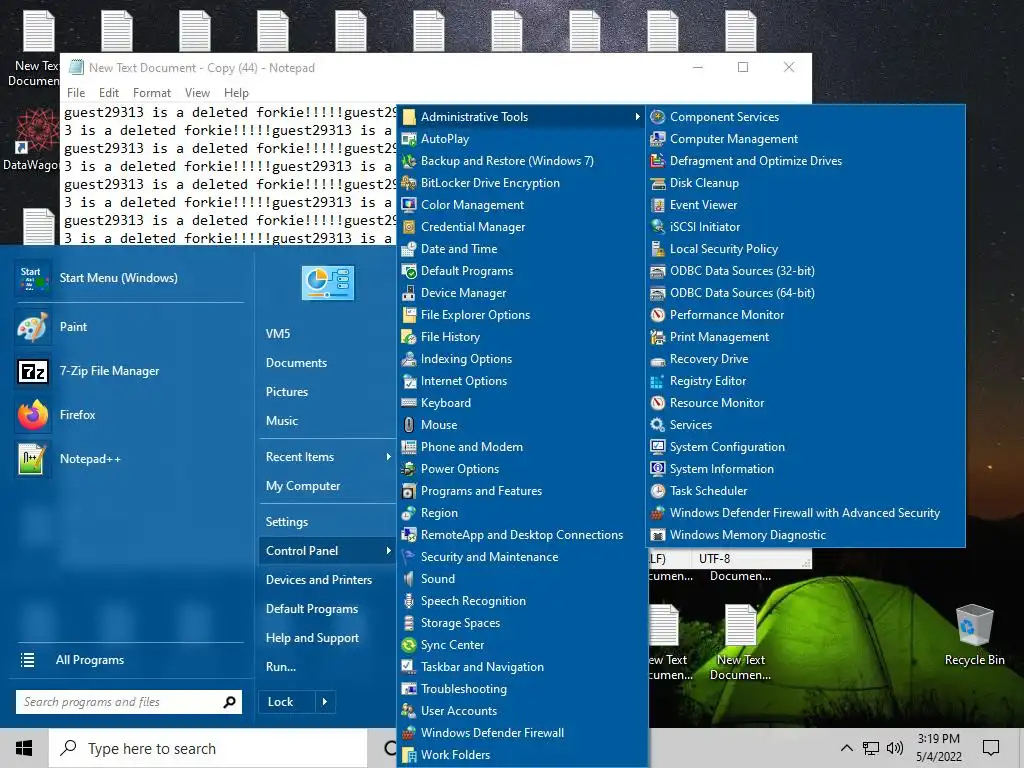Click the search magnifier in Start menu
The image size is (1024, 768).
coord(229,702)
